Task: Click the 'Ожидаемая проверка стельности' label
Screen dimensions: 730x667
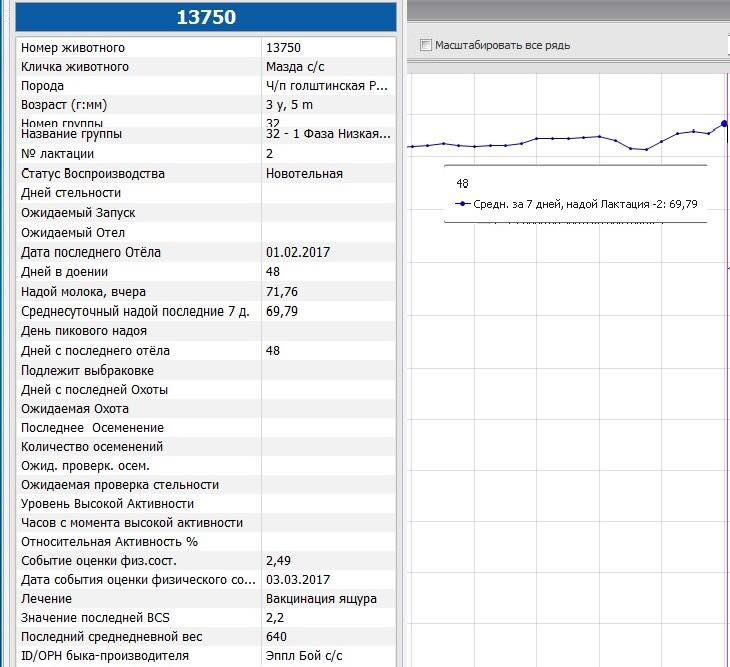Action: click(x=120, y=485)
